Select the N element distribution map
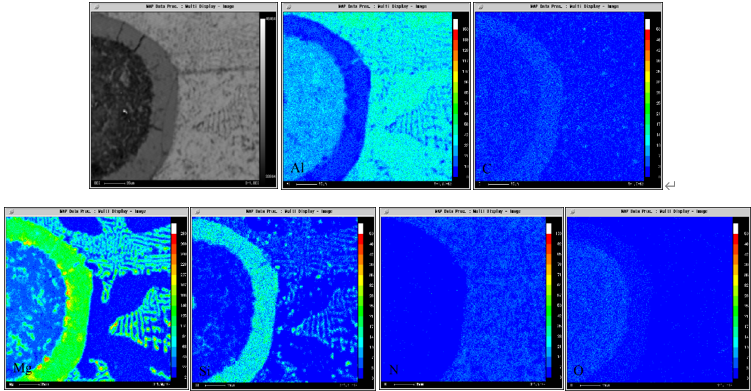751x391 pixels. point(463,299)
